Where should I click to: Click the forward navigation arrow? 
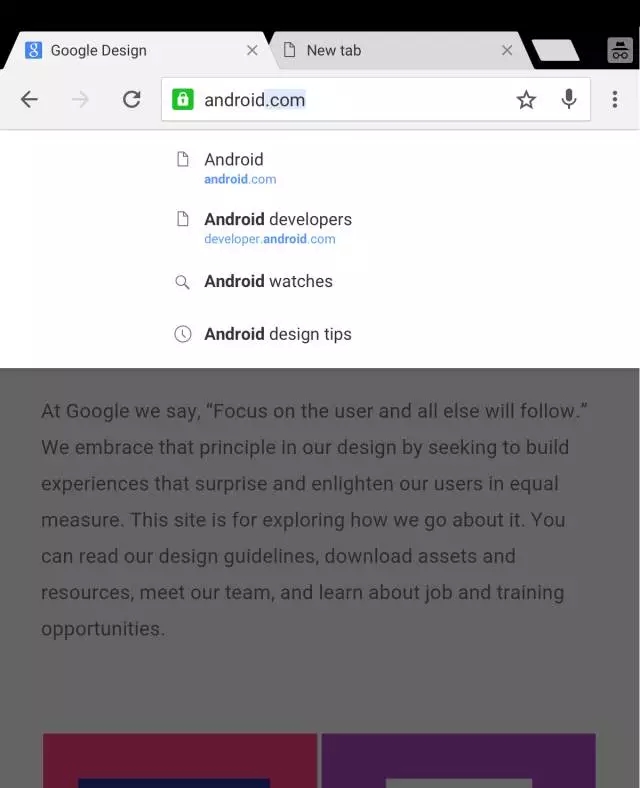point(80,99)
